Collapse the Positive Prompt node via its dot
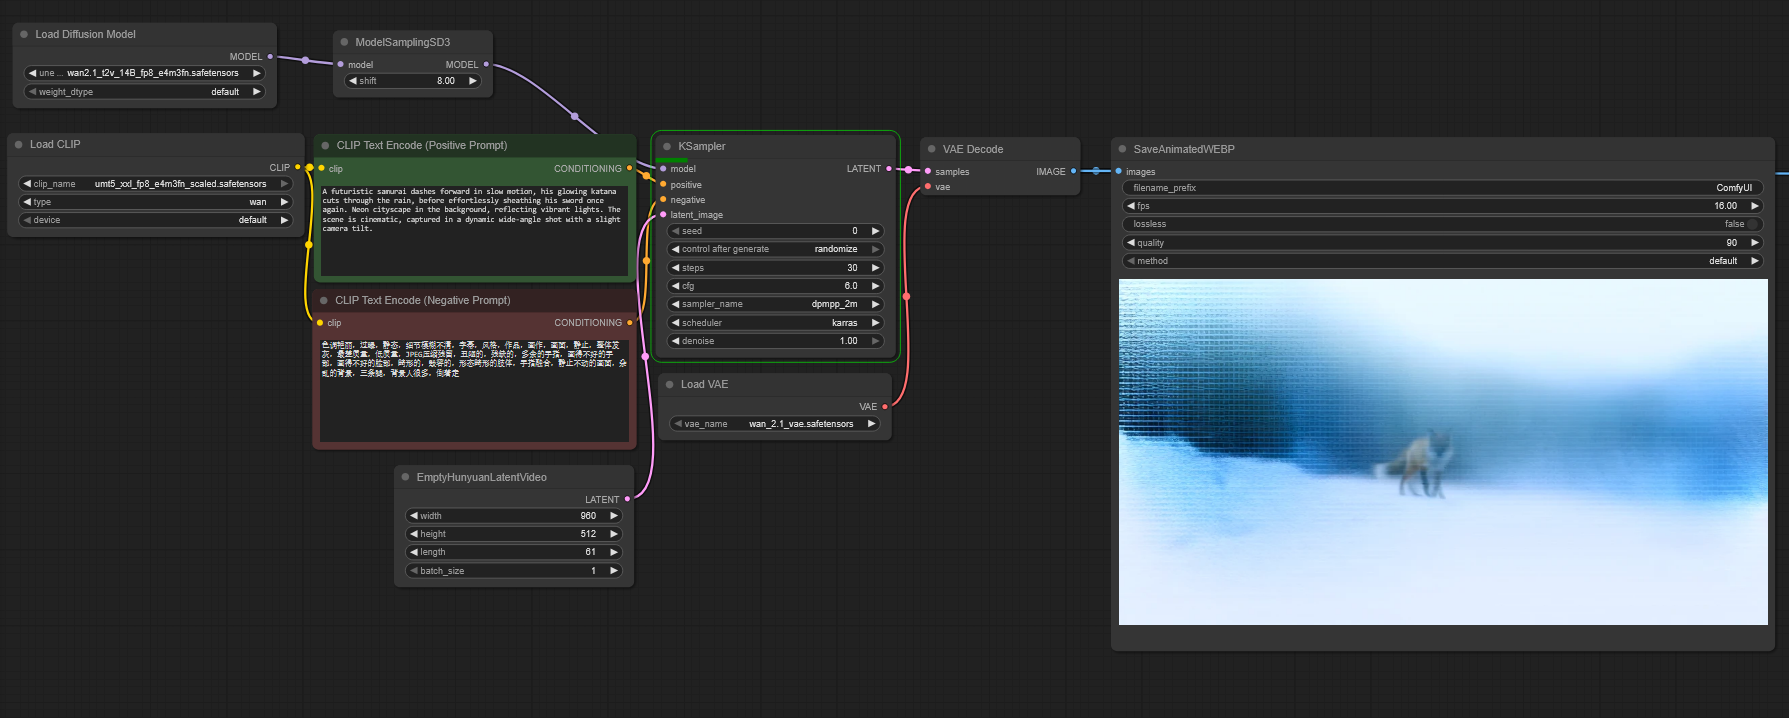Viewport: 1789px width, 718px height. pos(325,145)
